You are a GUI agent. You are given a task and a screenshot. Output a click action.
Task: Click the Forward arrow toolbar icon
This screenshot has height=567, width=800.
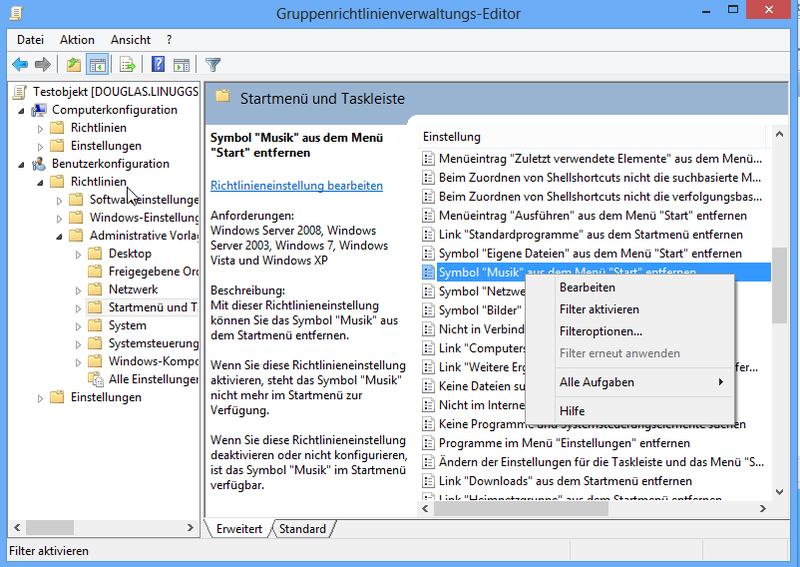pyautogui.click(x=42, y=65)
